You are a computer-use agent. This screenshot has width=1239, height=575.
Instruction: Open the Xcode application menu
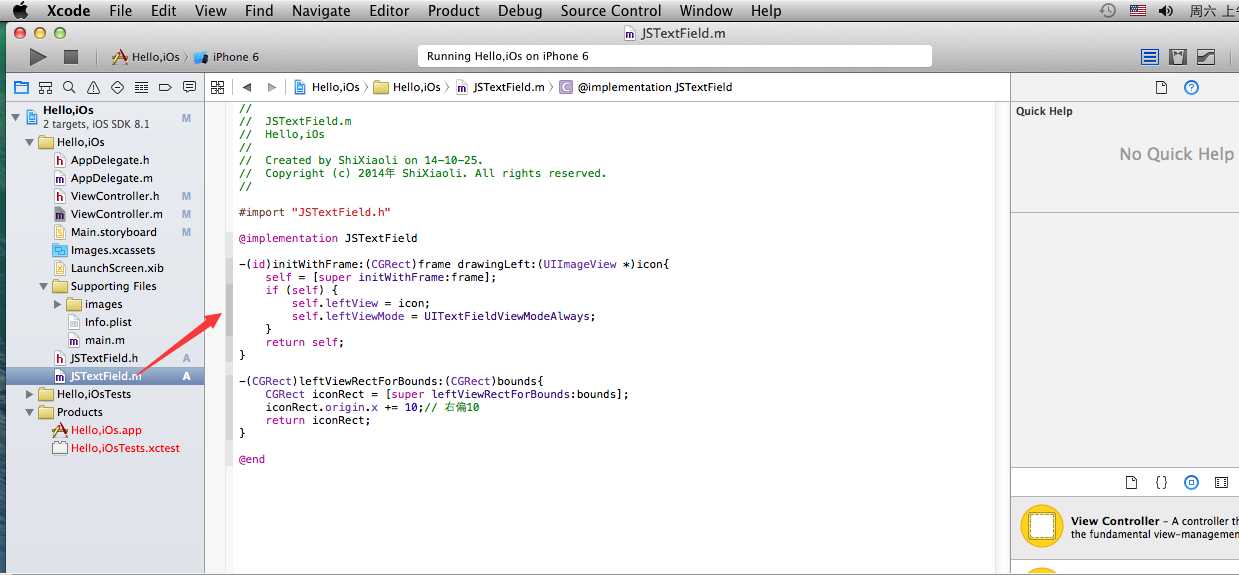(x=68, y=11)
